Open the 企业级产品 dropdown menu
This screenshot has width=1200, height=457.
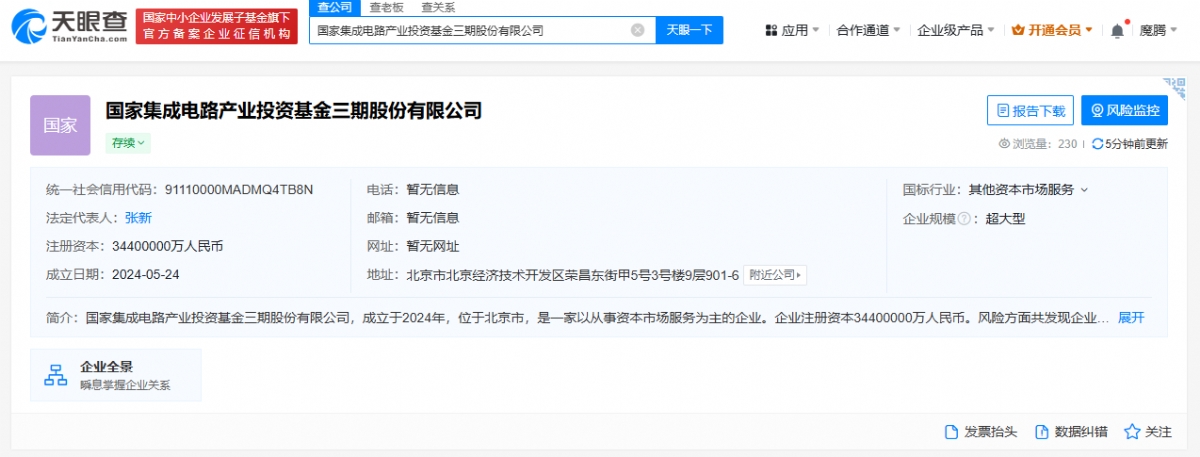coord(956,31)
